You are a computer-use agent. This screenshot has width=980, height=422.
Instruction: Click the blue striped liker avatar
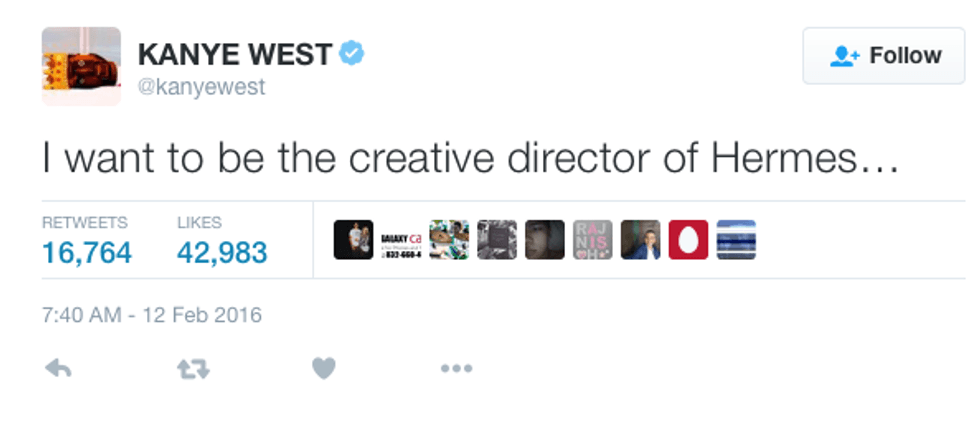(736, 240)
